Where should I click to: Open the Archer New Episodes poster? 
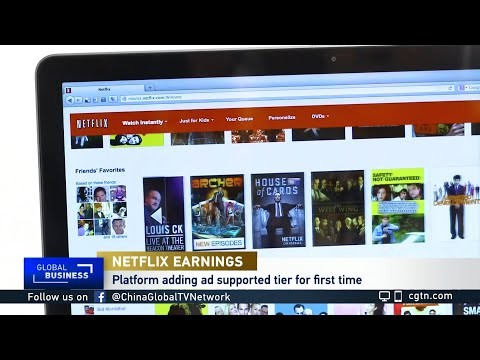click(218, 212)
